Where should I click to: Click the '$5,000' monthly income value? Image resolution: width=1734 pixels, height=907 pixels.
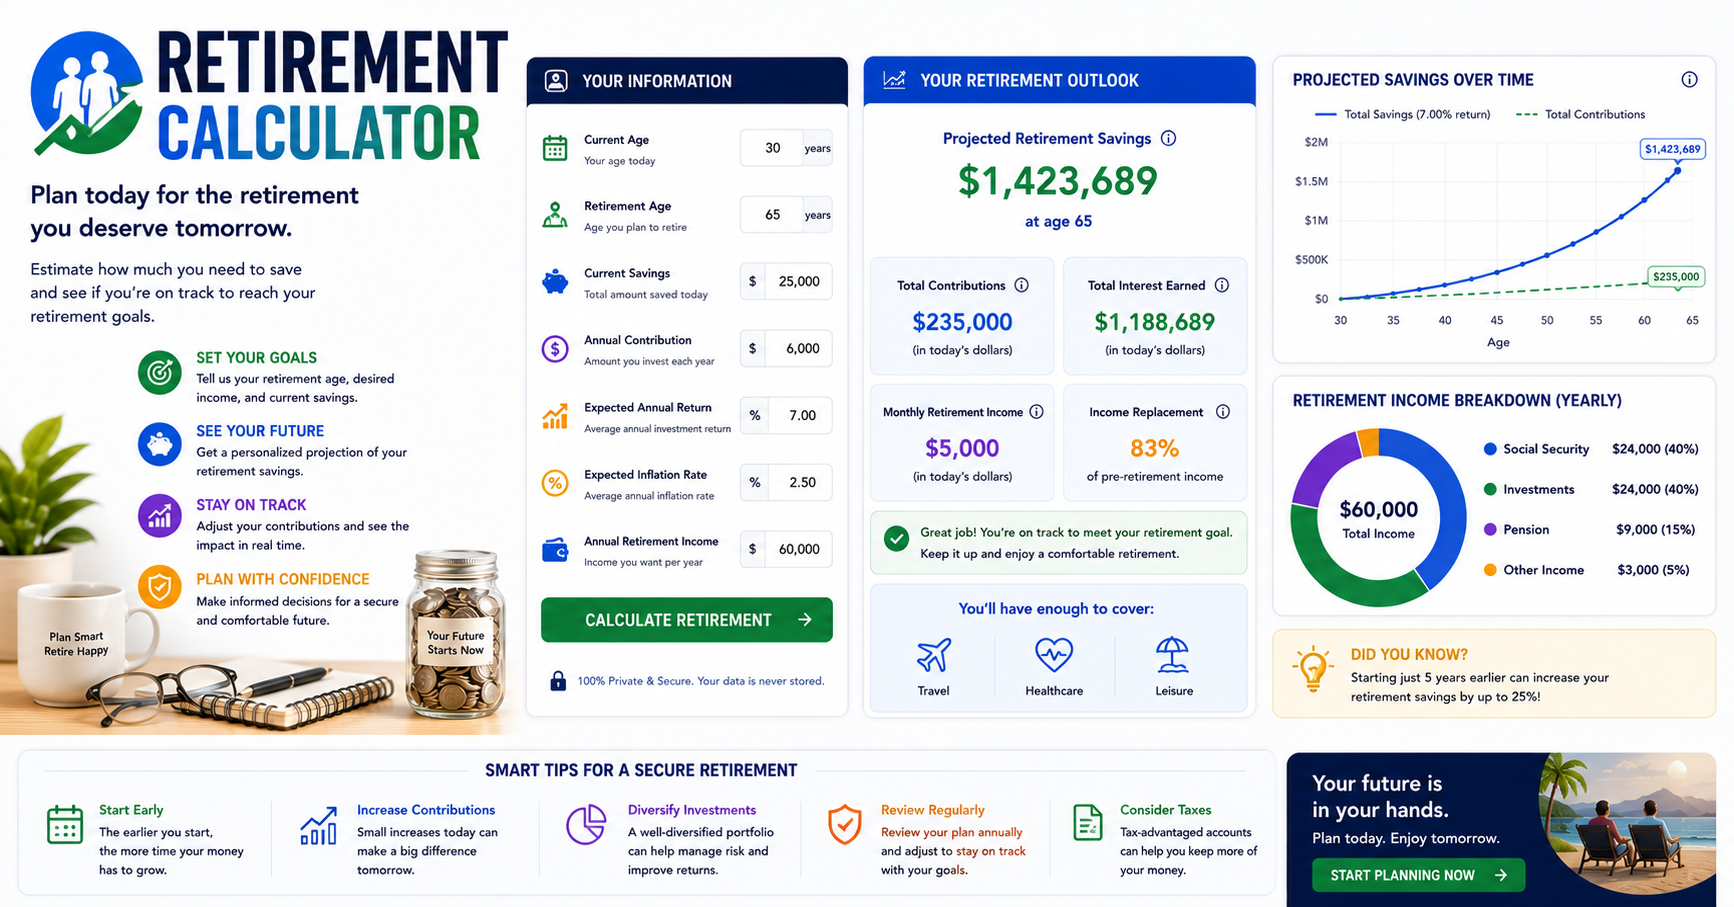(962, 448)
